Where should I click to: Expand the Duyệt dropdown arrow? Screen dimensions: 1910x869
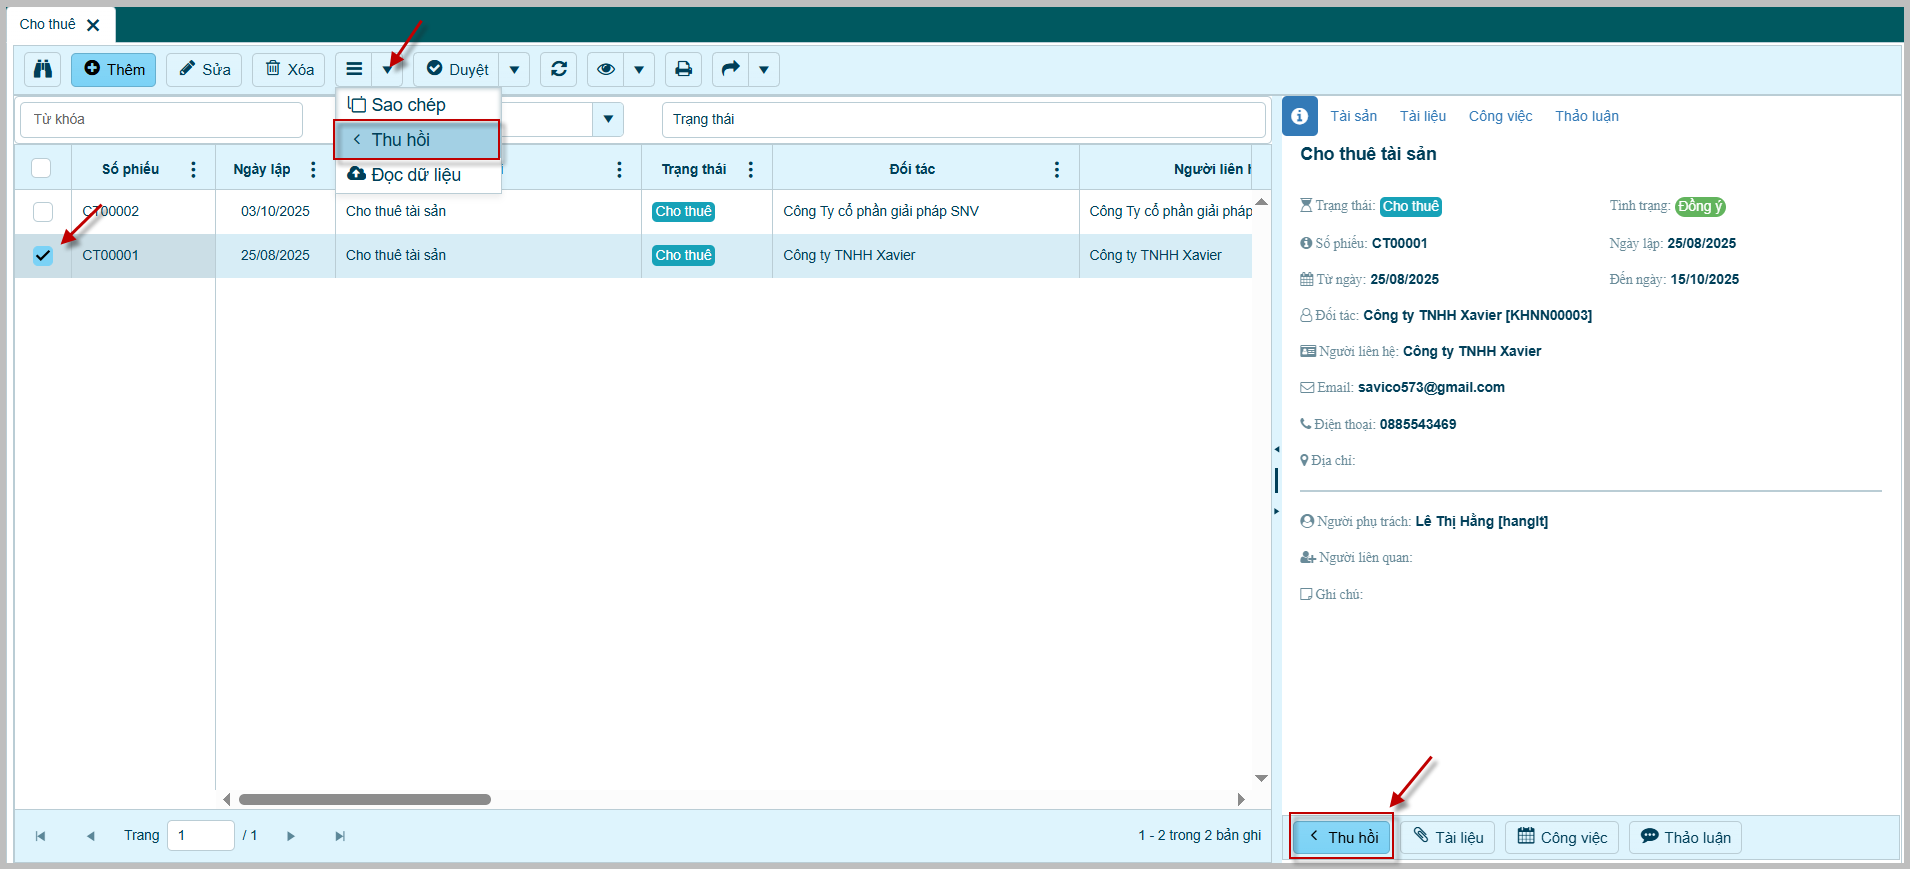click(514, 69)
